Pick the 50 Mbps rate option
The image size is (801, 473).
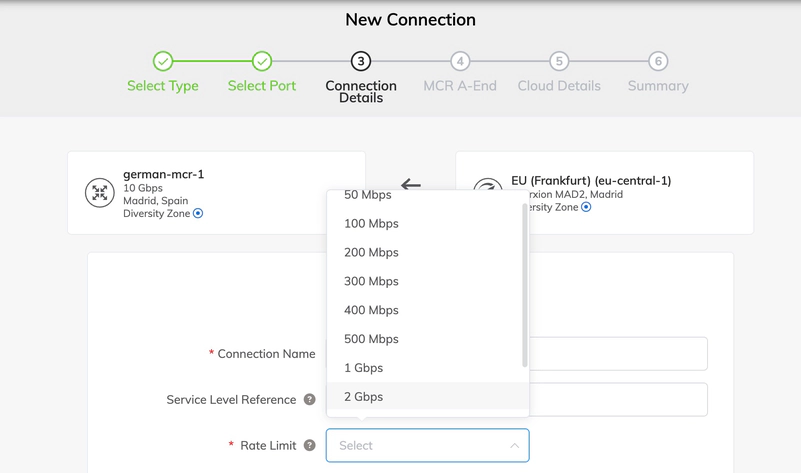pyautogui.click(x=367, y=195)
